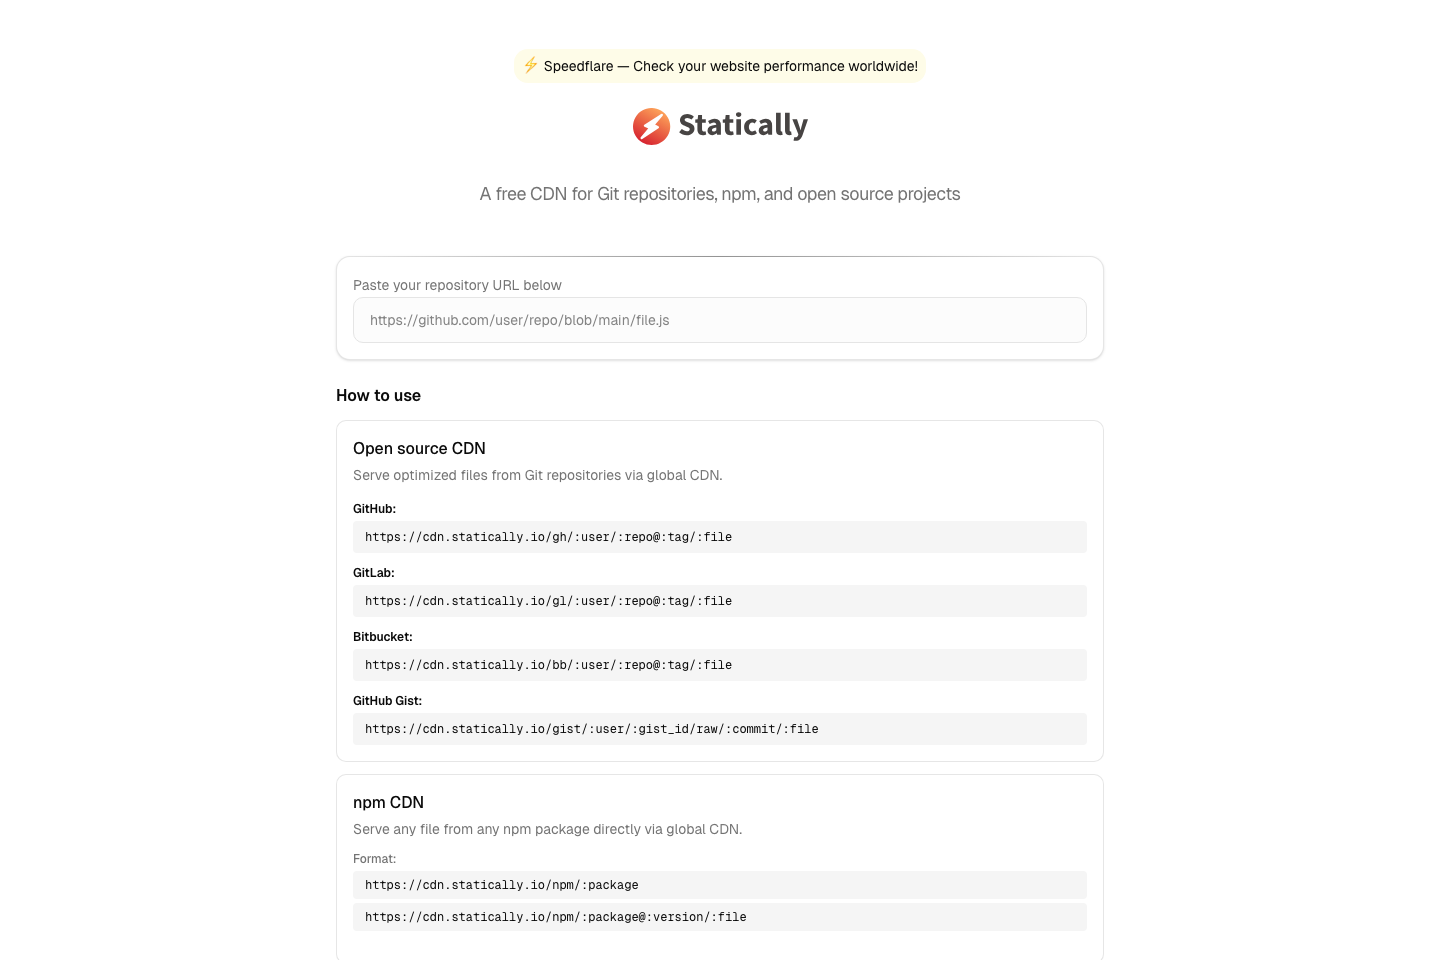The height and width of the screenshot is (960, 1440).
Task: Click the GitLab label text
Action: point(373,573)
